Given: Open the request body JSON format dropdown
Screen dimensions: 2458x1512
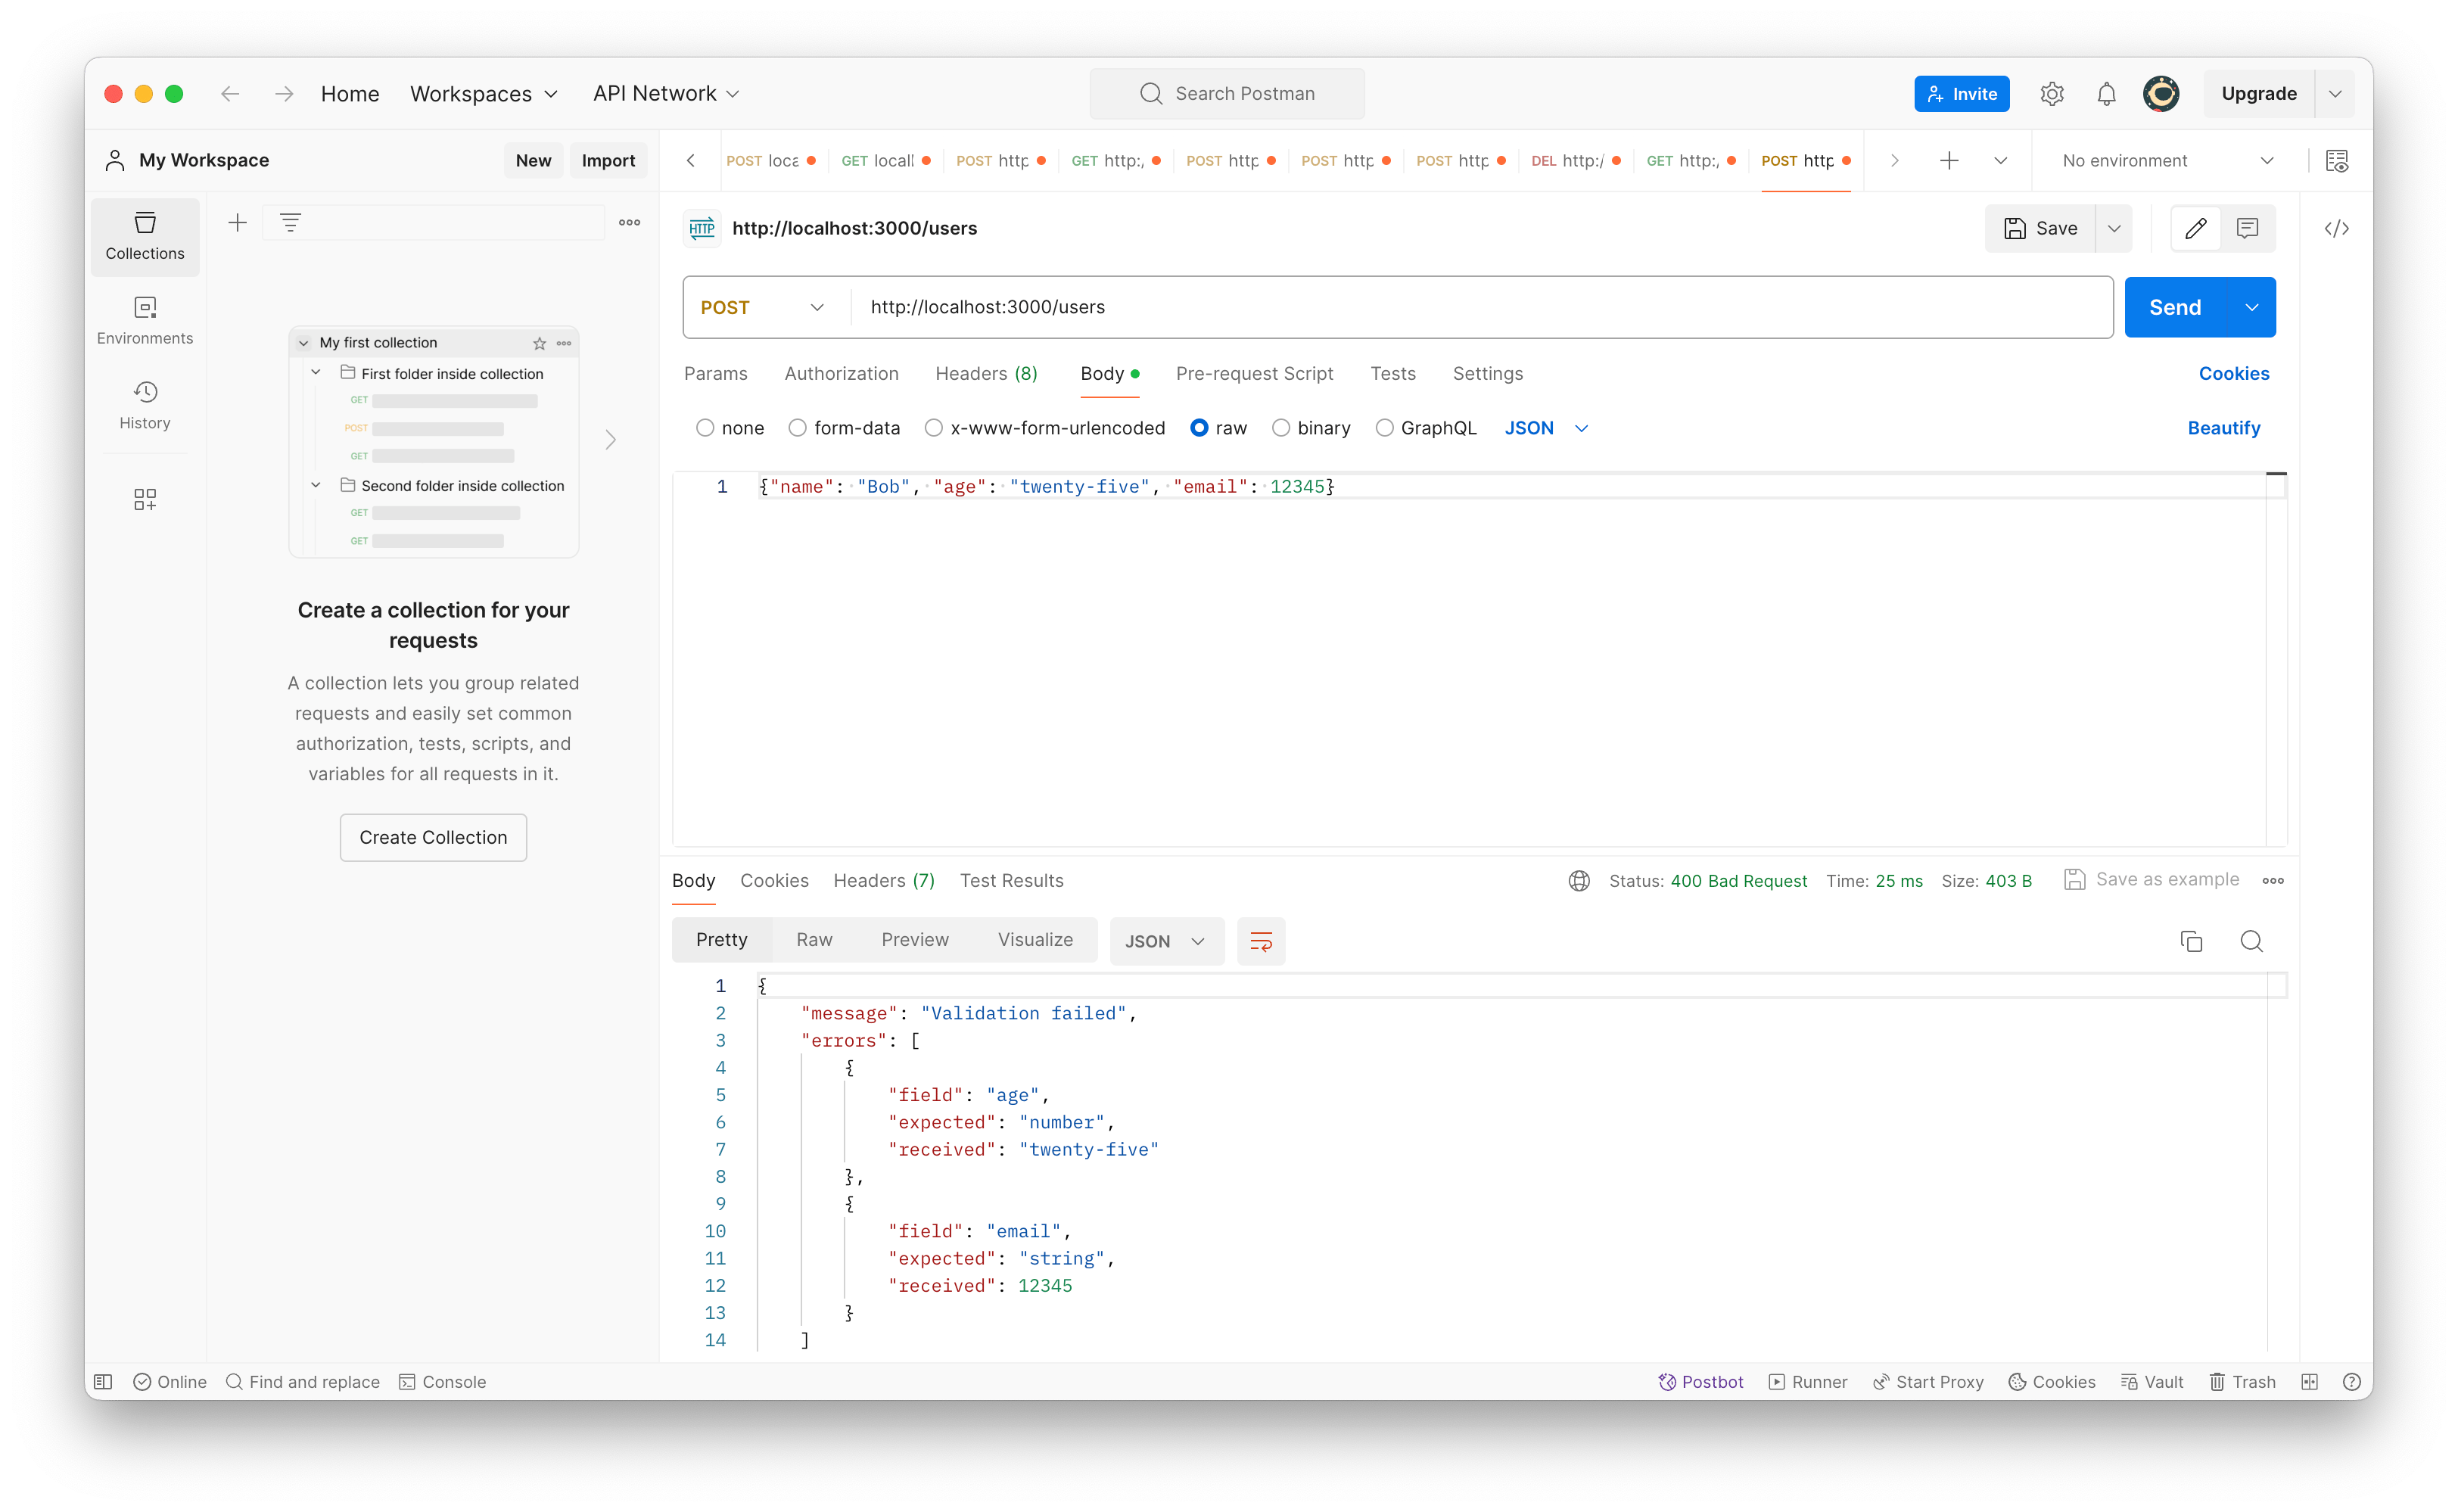Looking at the screenshot, I should tap(1546, 428).
